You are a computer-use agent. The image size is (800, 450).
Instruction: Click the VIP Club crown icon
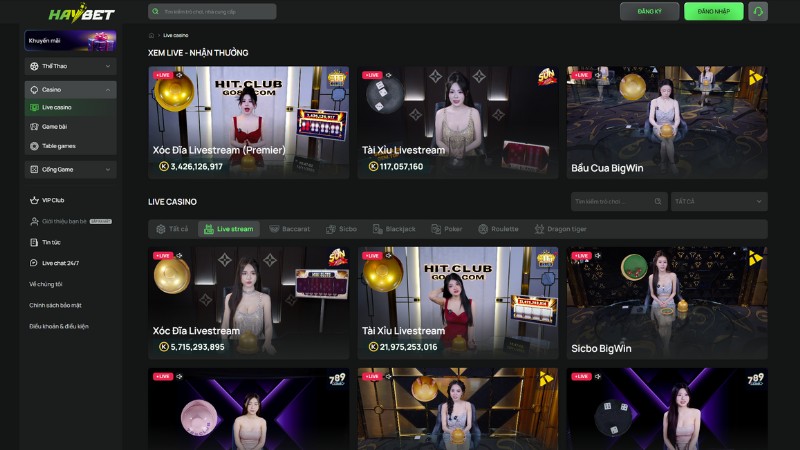[34, 200]
